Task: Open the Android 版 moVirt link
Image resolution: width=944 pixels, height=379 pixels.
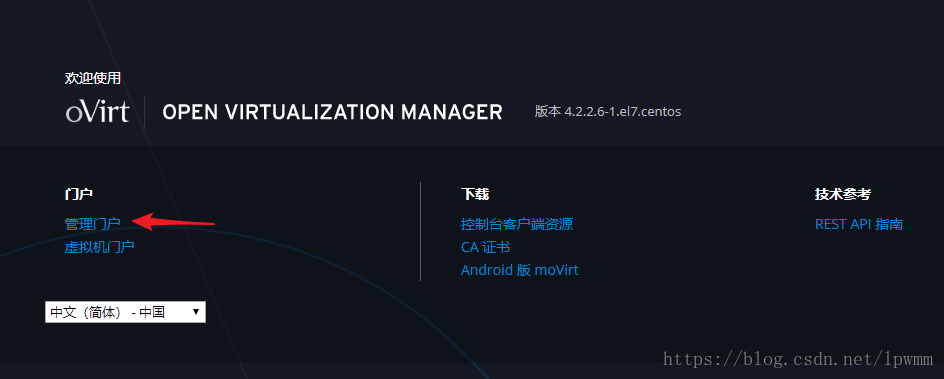Action: (x=520, y=270)
